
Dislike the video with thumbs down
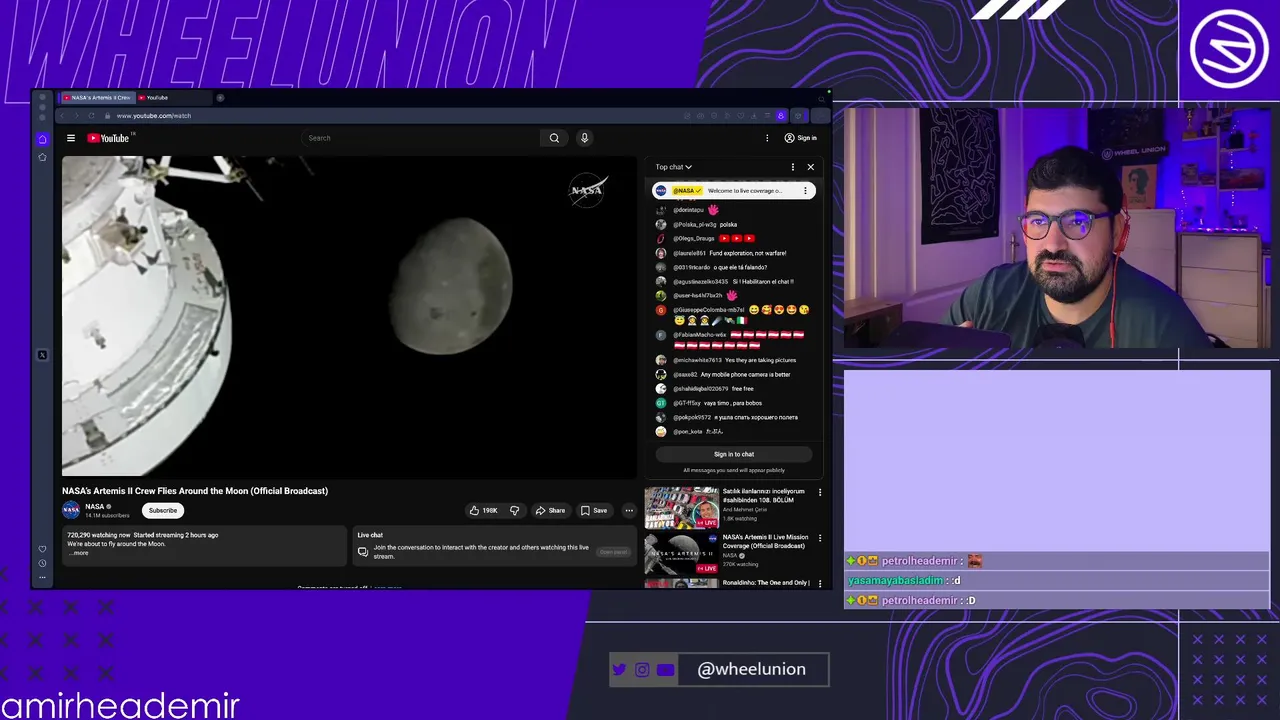tap(515, 510)
